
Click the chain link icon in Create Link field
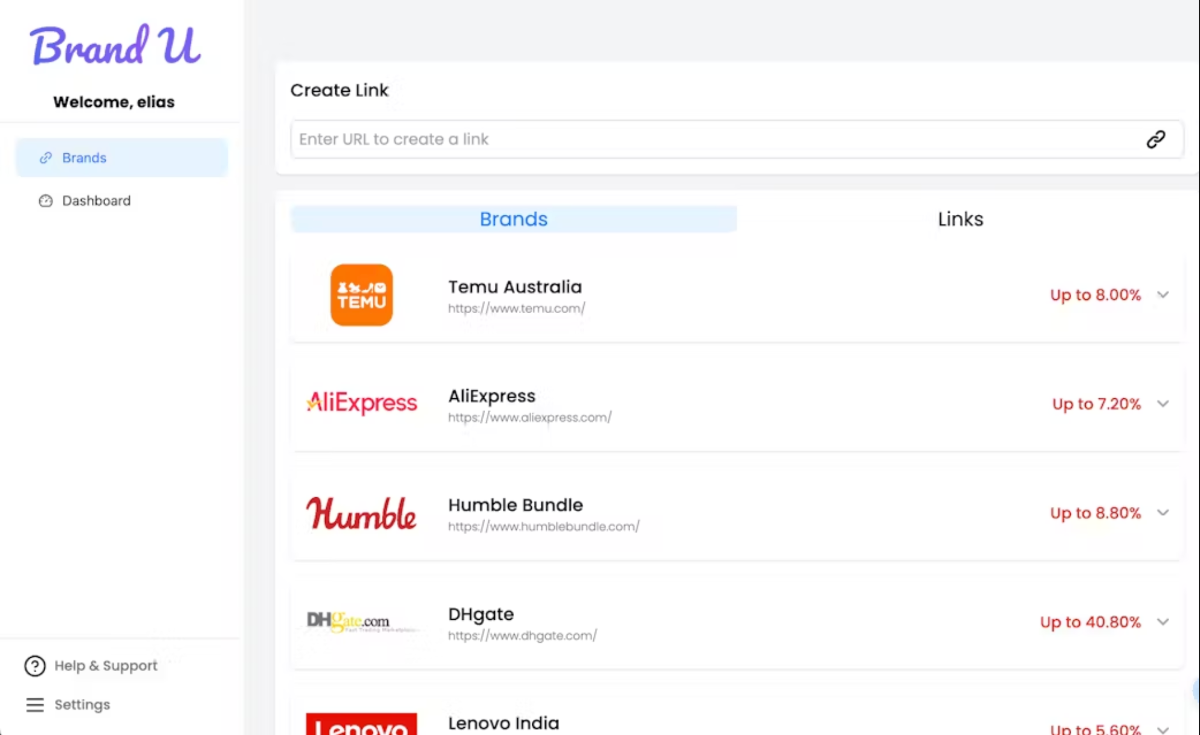coord(1156,139)
